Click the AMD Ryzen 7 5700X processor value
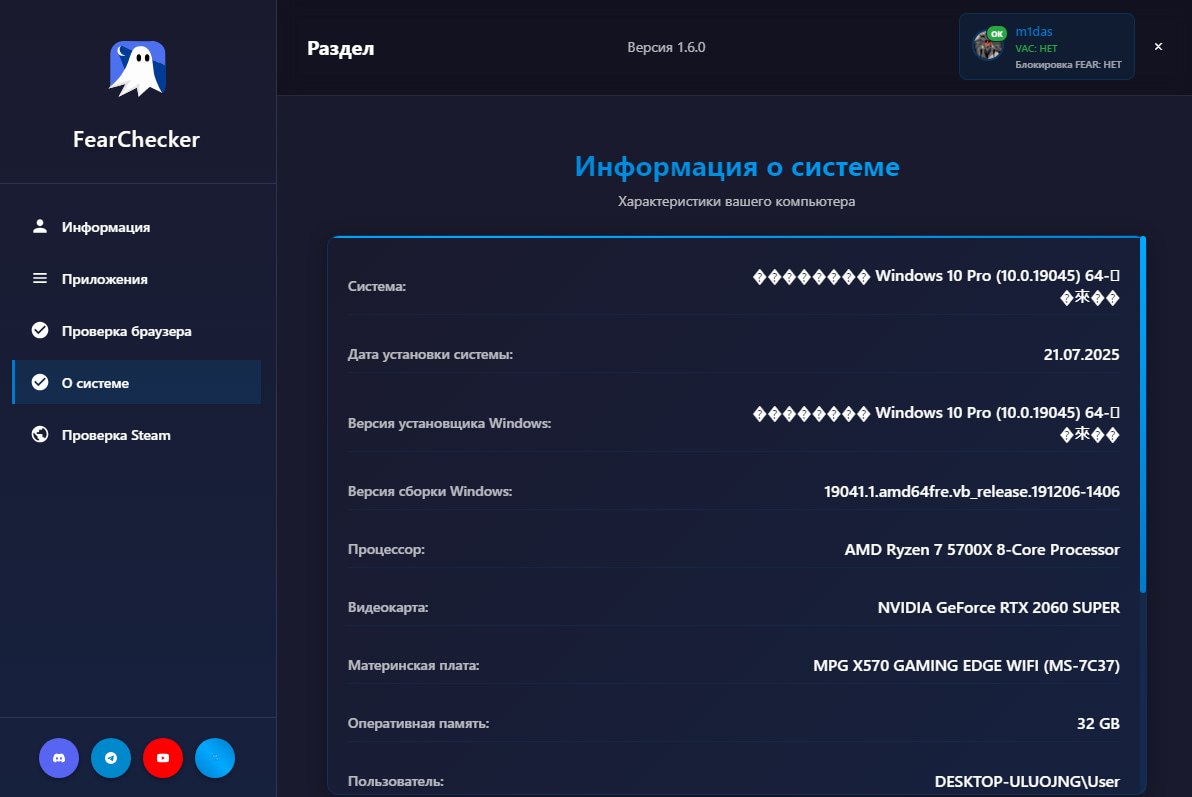 click(981, 550)
